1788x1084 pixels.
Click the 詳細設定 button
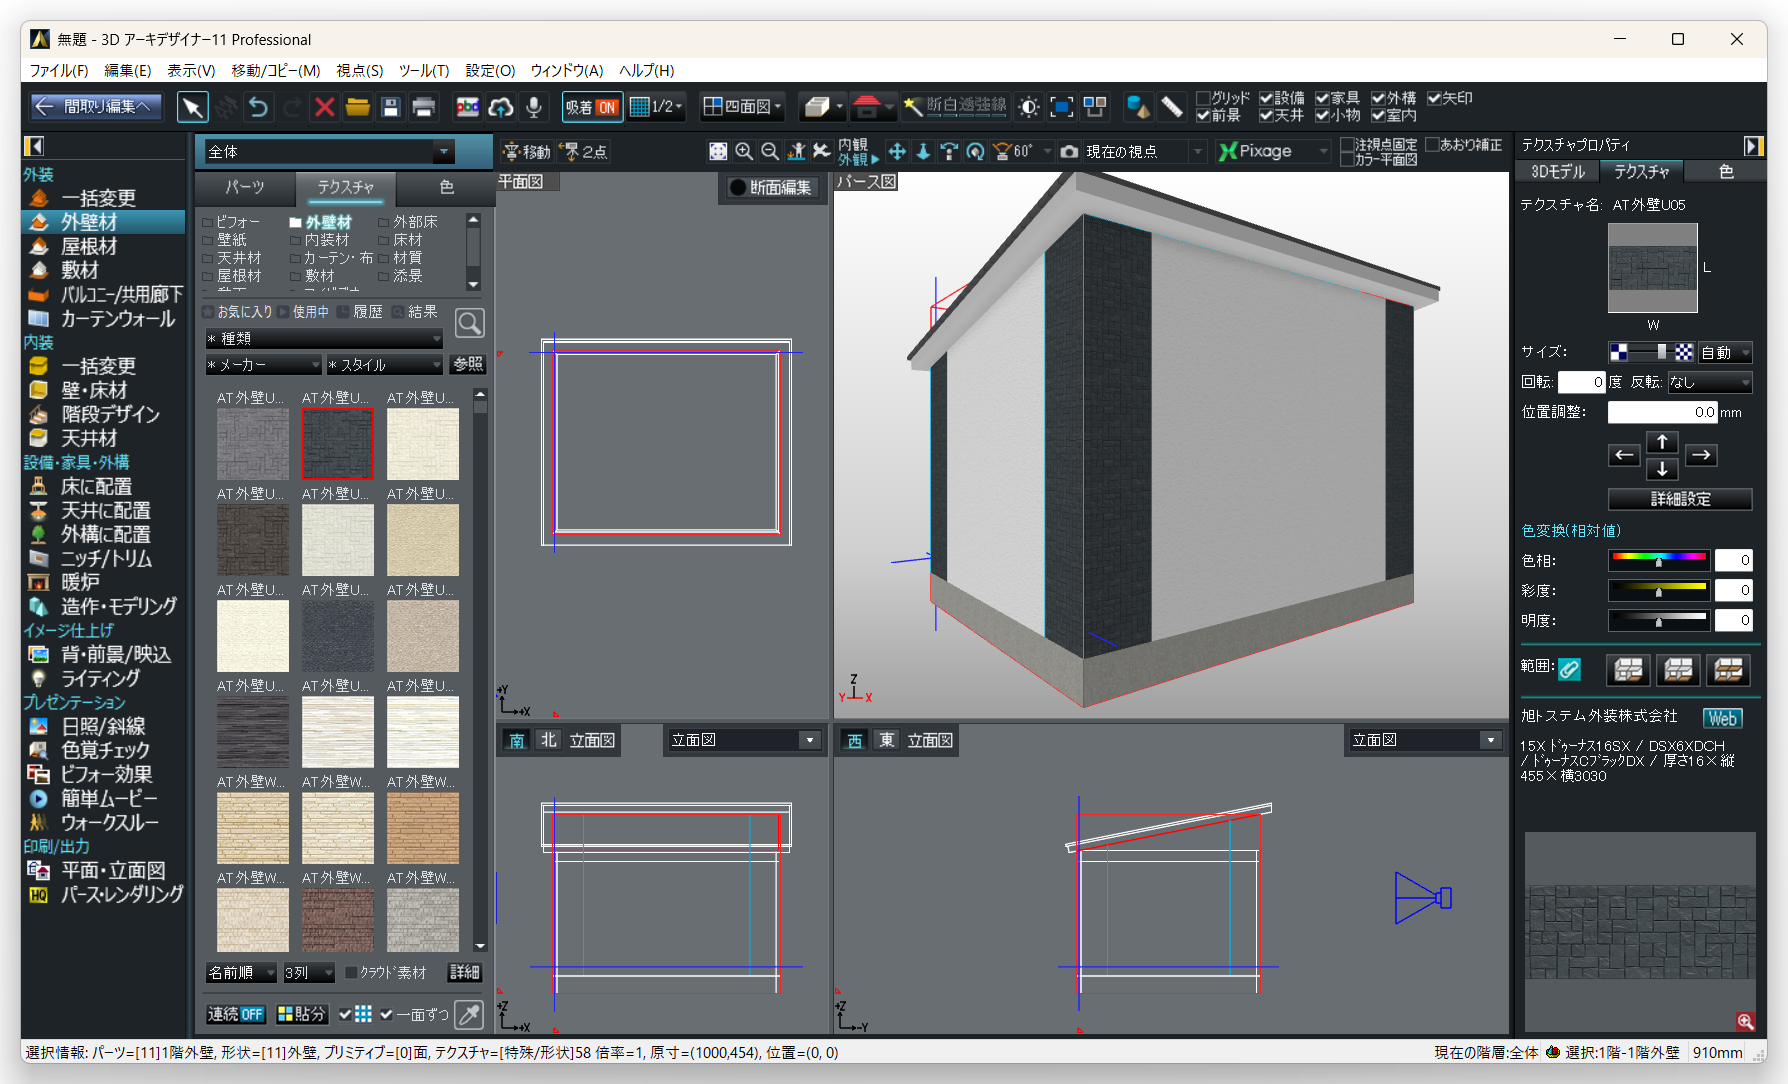[x=1679, y=499]
